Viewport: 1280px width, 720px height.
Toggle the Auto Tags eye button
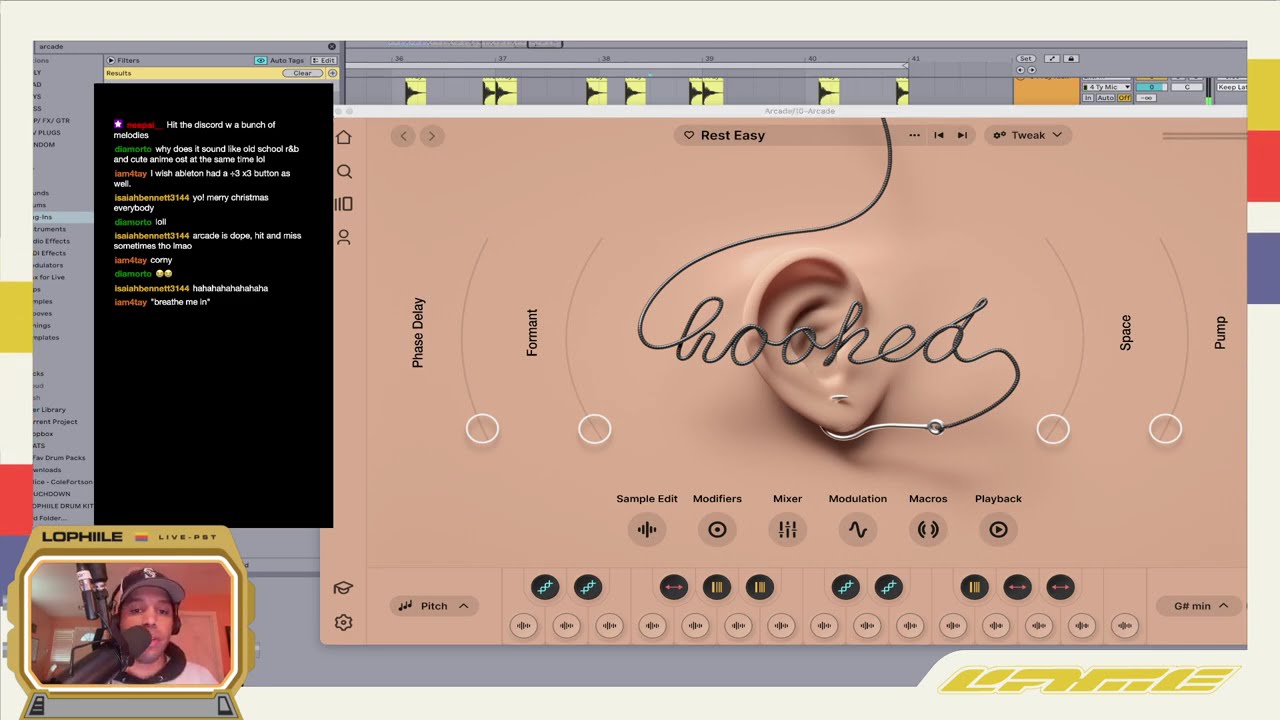(x=260, y=60)
